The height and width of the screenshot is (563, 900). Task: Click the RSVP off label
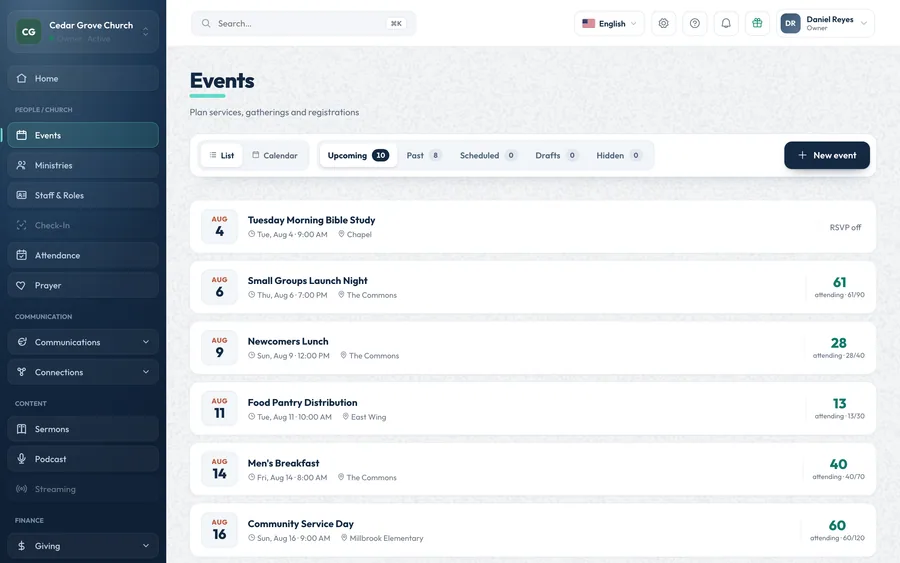845,227
